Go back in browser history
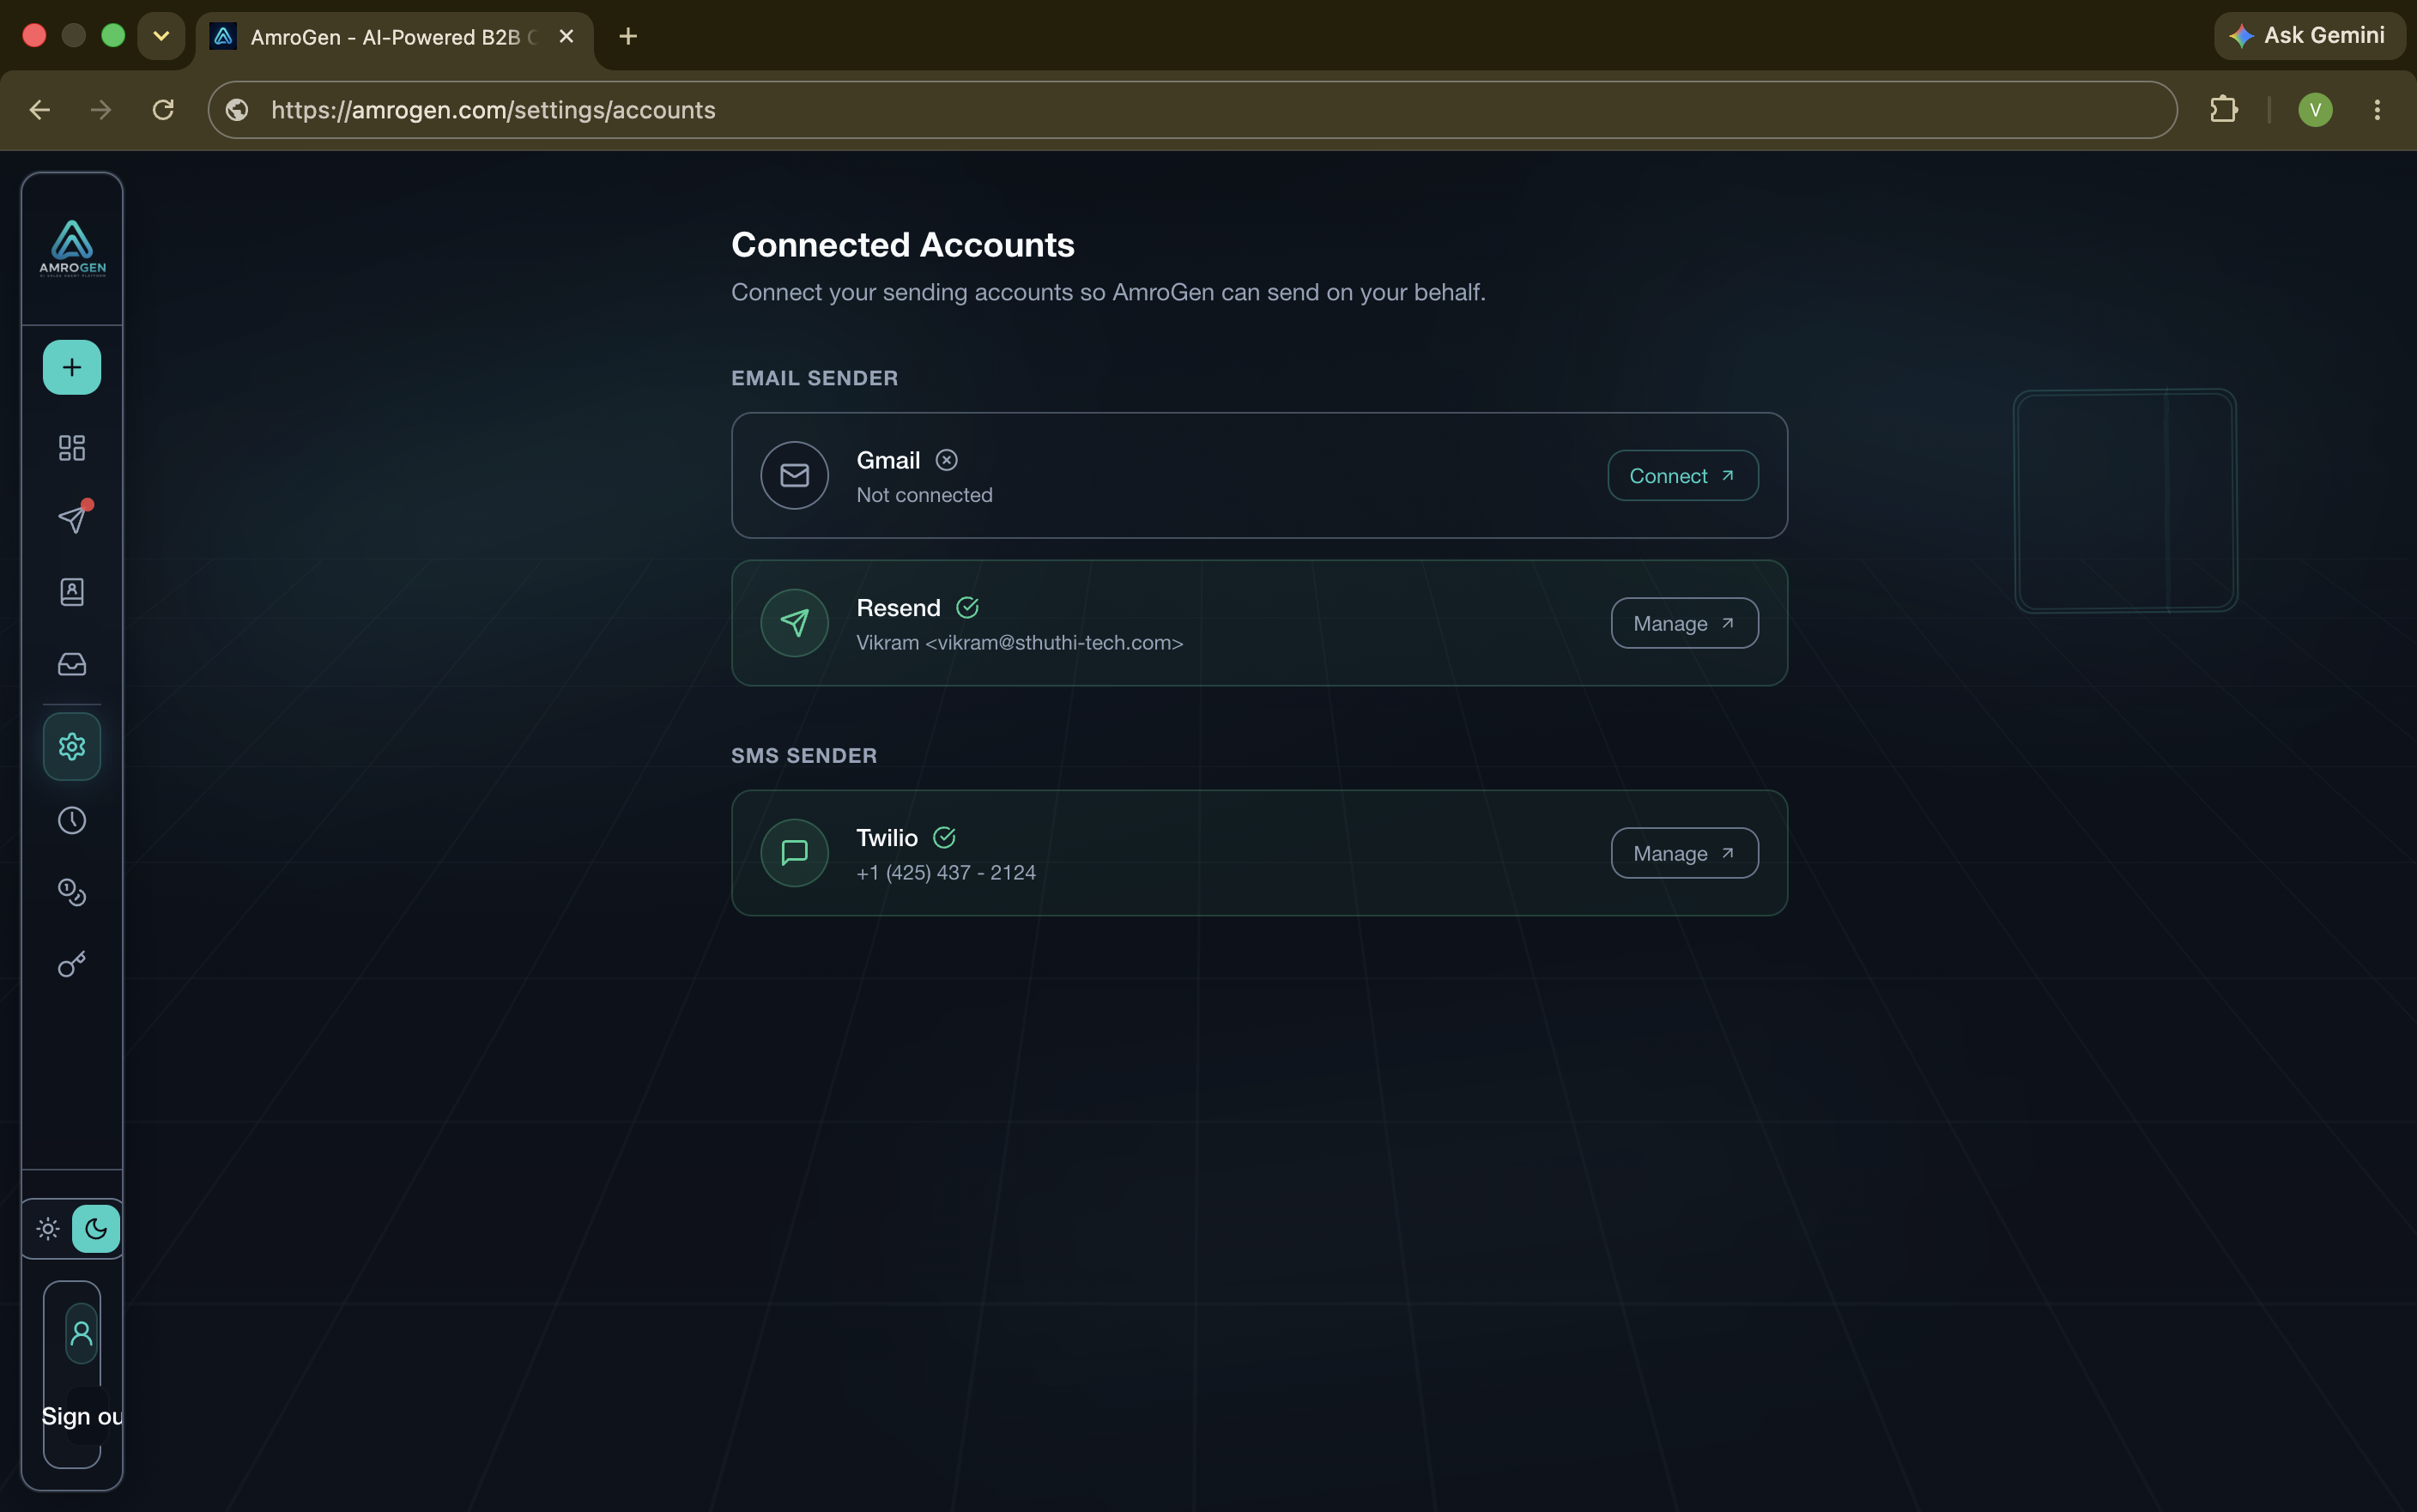The width and height of the screenshot is (2417, 1512). [40, 110]
